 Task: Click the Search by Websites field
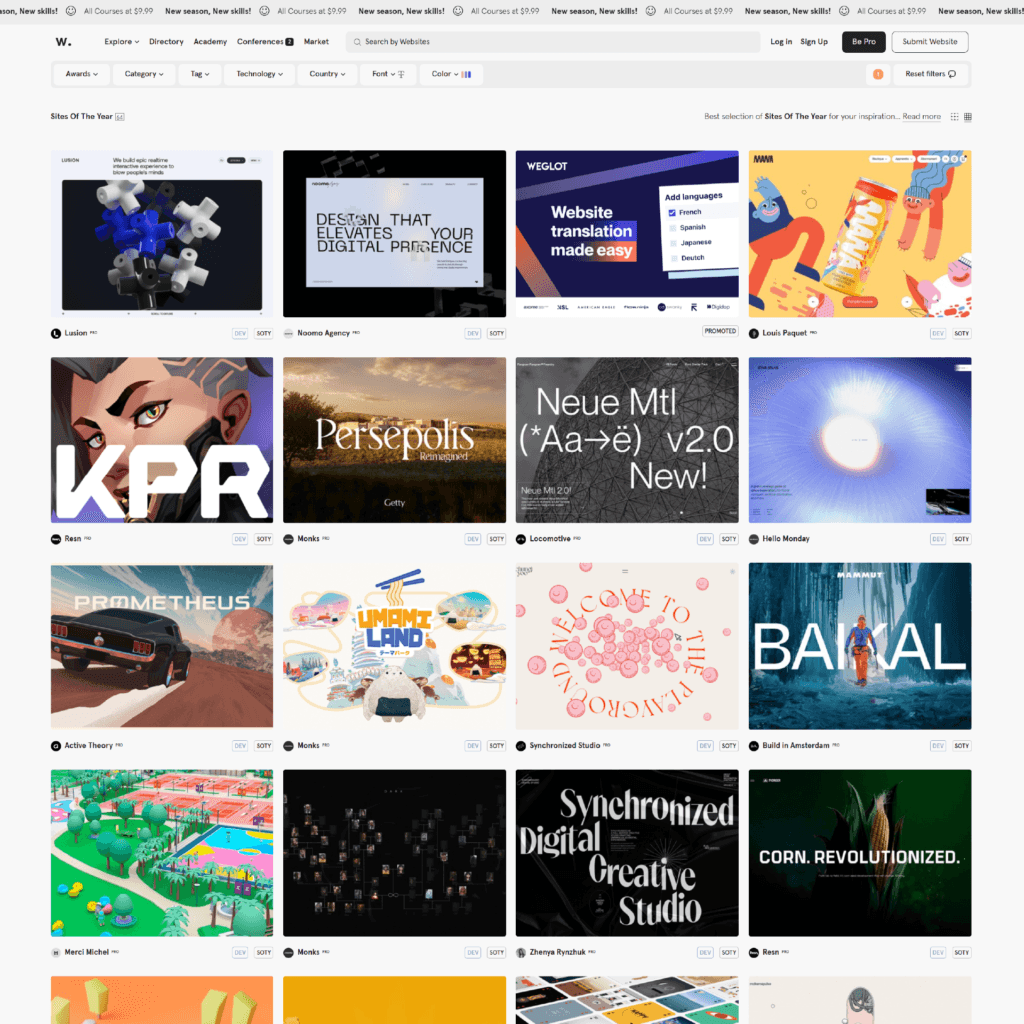click(552, 42)
